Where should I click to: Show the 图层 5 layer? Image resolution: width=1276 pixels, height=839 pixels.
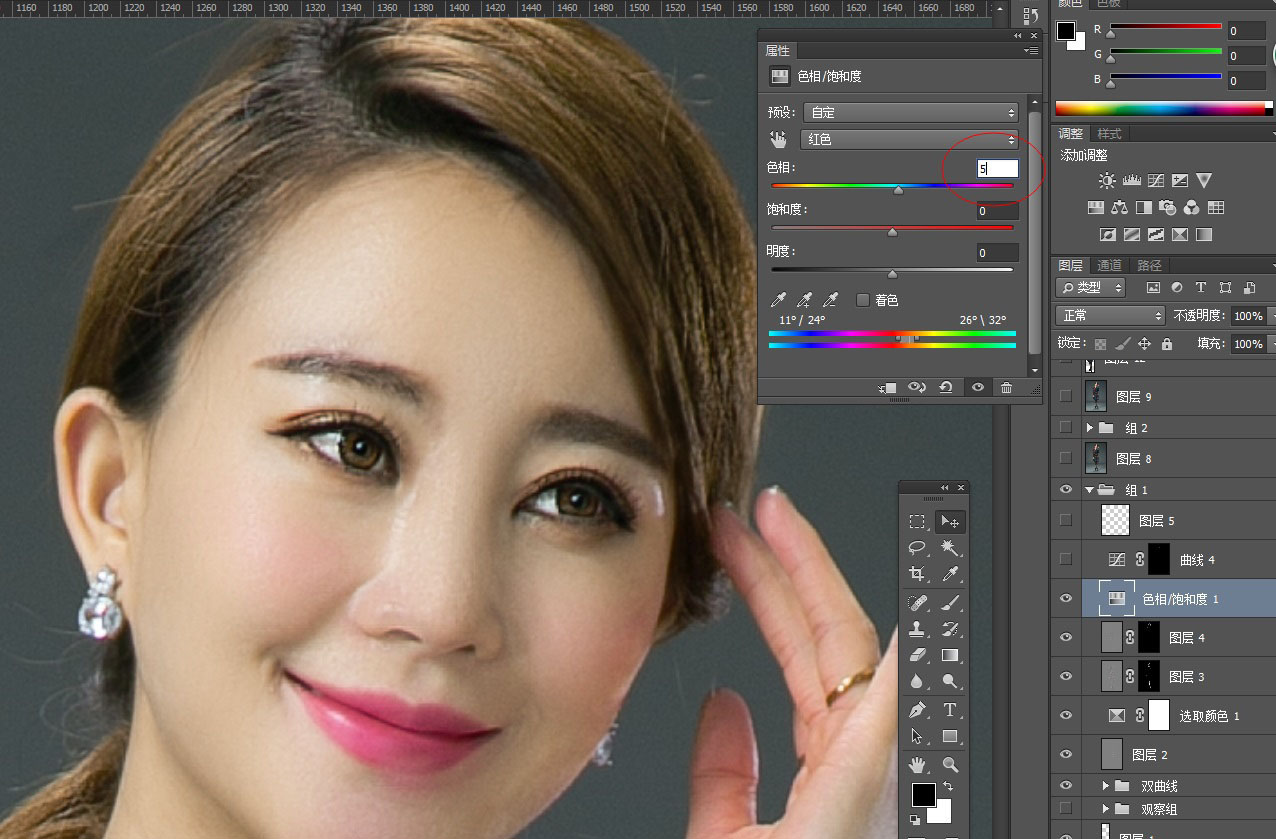pos(1066,520)
